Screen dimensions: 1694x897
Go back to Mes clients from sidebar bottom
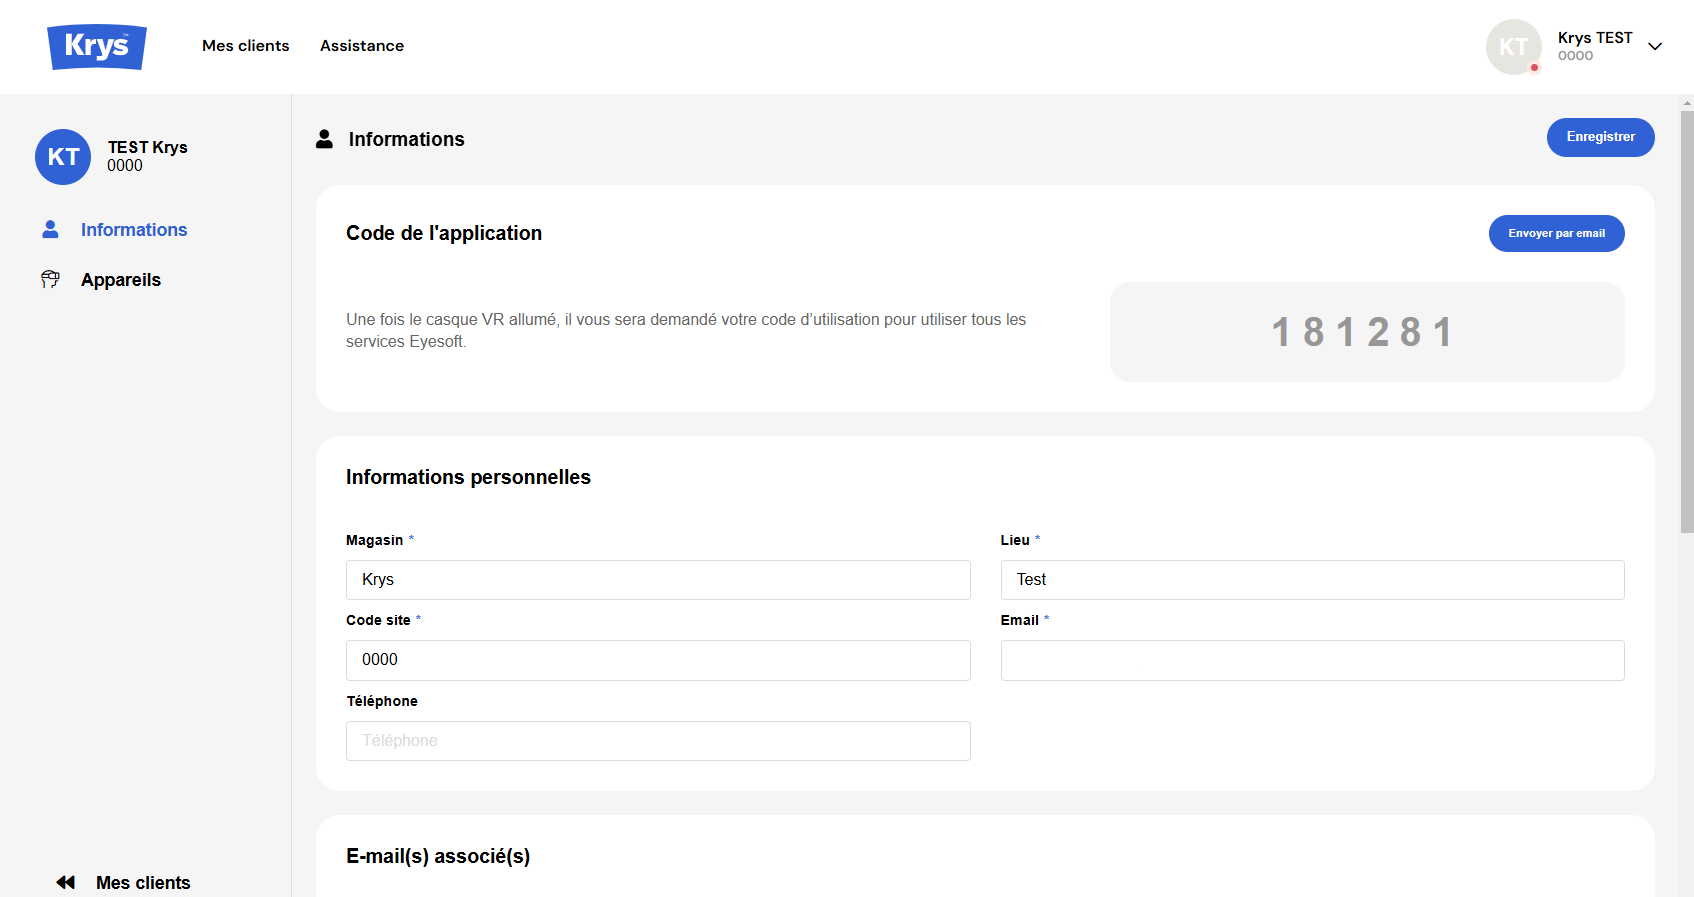click(143, 883)
